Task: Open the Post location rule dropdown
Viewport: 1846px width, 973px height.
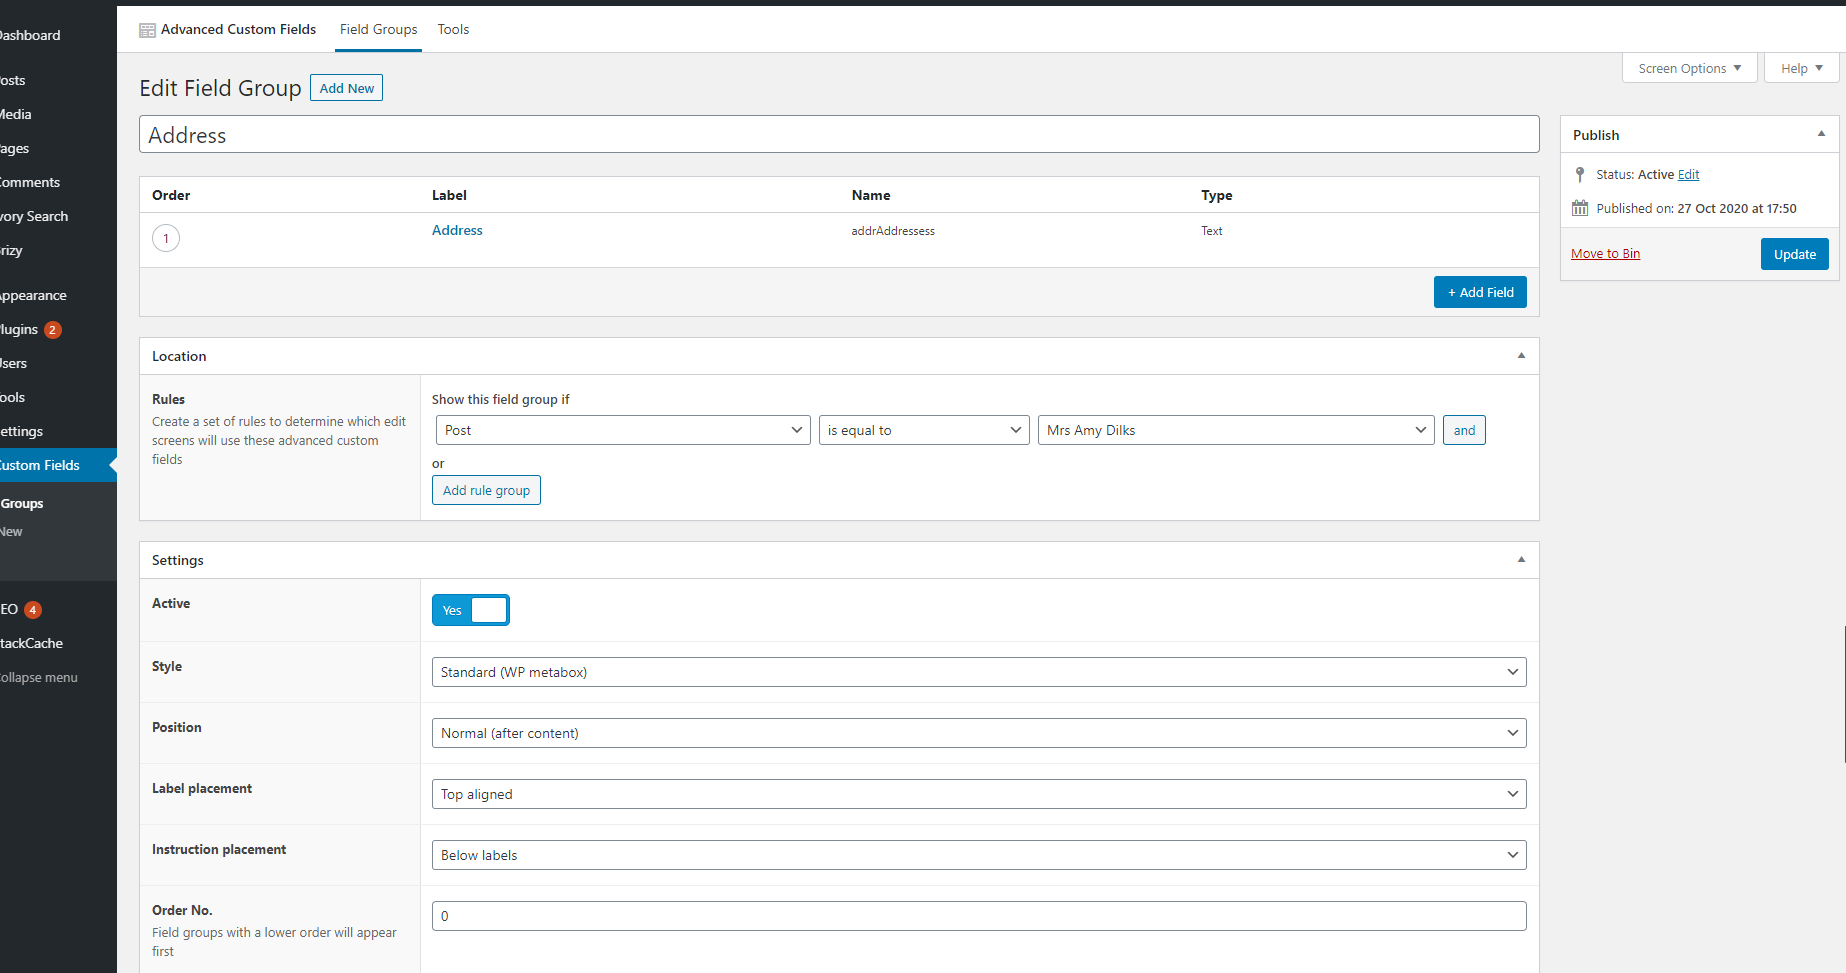Action: (623, 430)
